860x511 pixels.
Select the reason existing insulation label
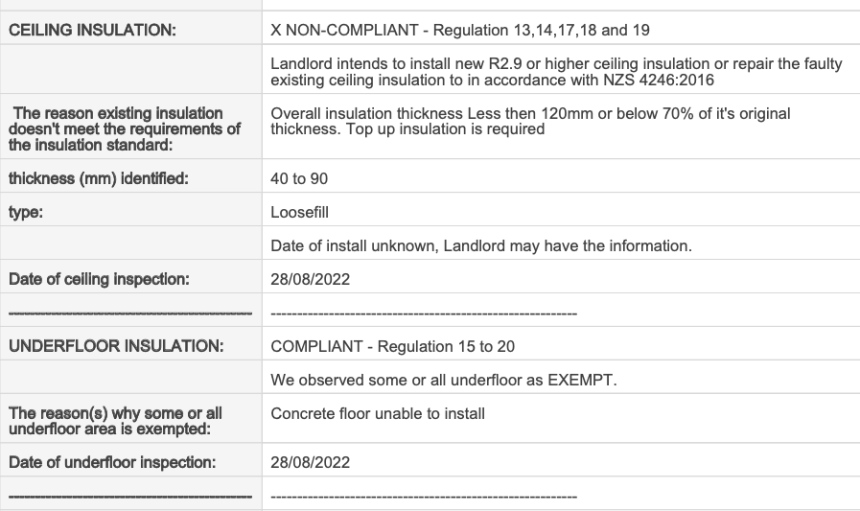click(125, 129)
